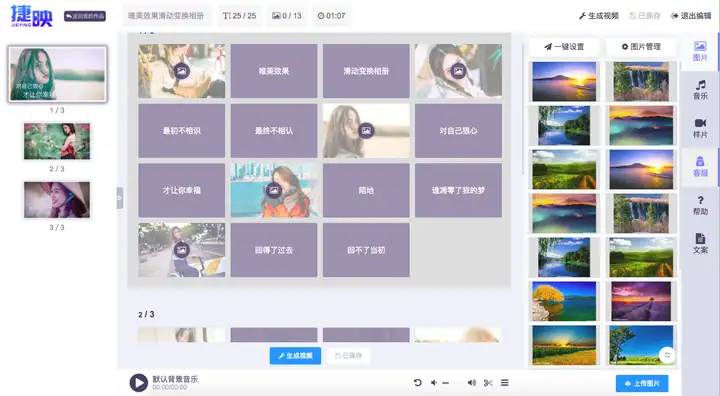
Task: Select scene thumbnail 3 / 3
Action: point(57,200)
